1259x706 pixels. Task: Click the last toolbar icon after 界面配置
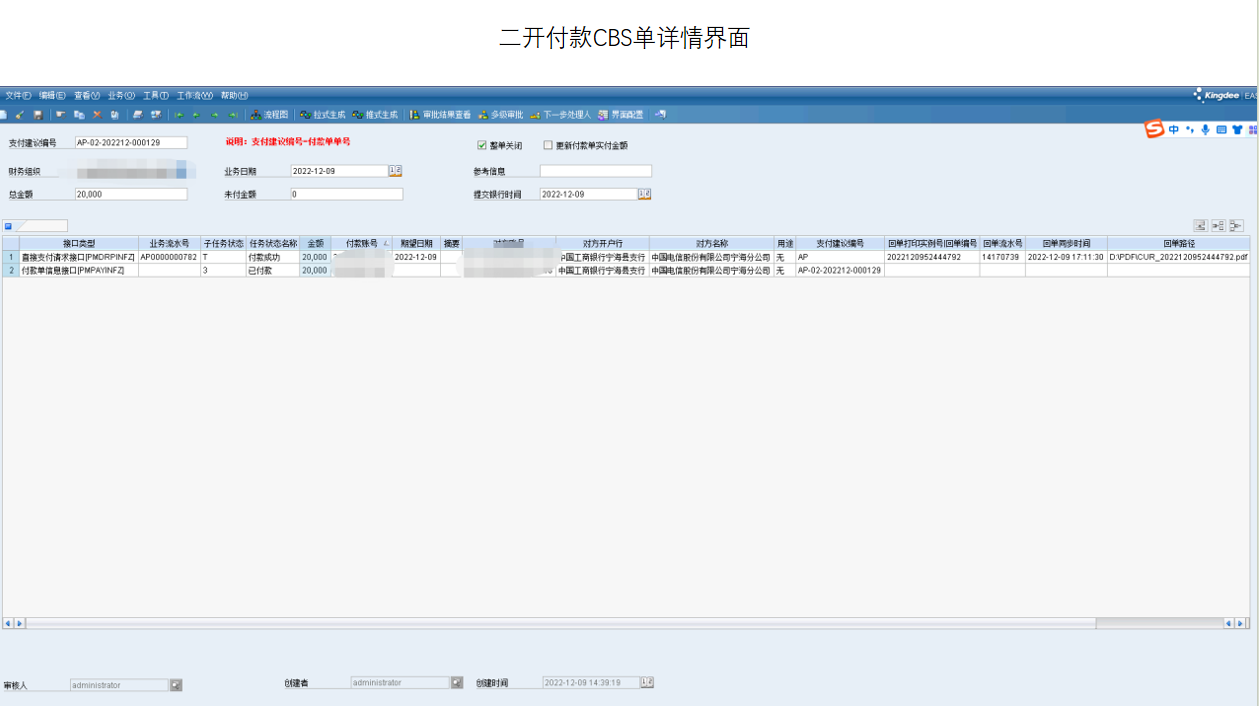click(x=660, y=114)
